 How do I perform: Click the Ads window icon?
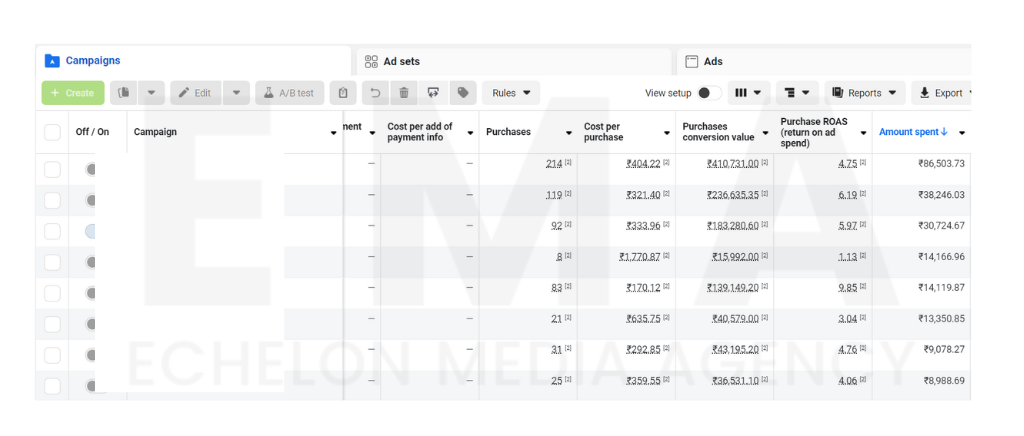click(x=692, y=61)
